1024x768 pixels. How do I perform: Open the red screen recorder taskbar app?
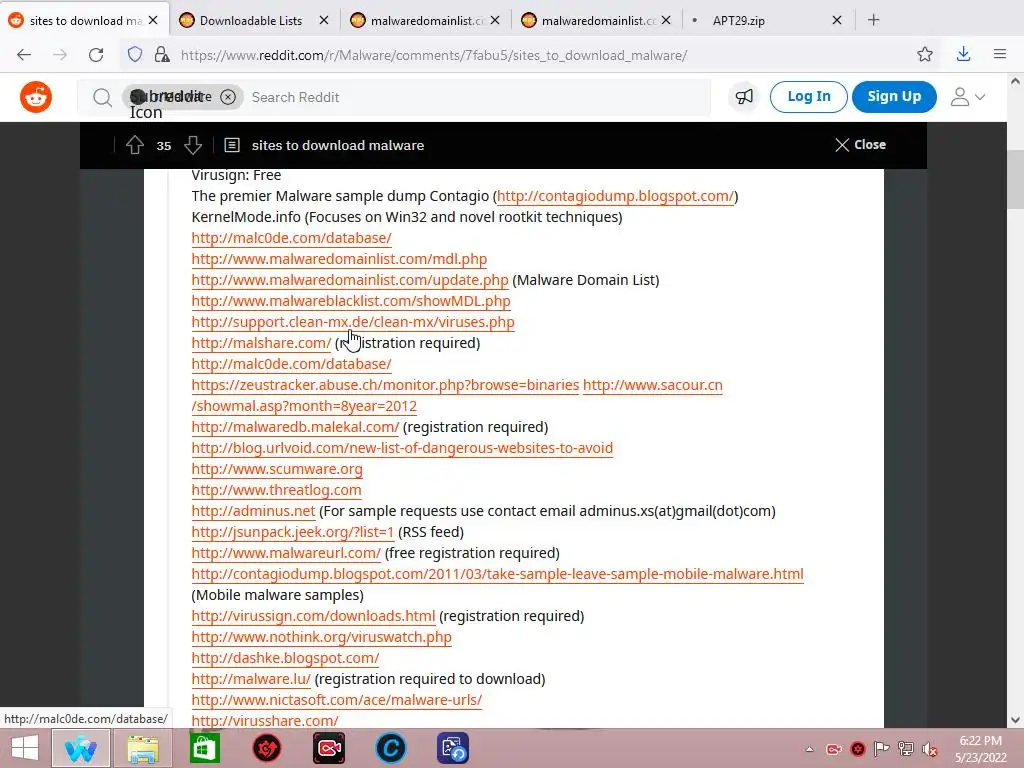[x=329, y=748]
